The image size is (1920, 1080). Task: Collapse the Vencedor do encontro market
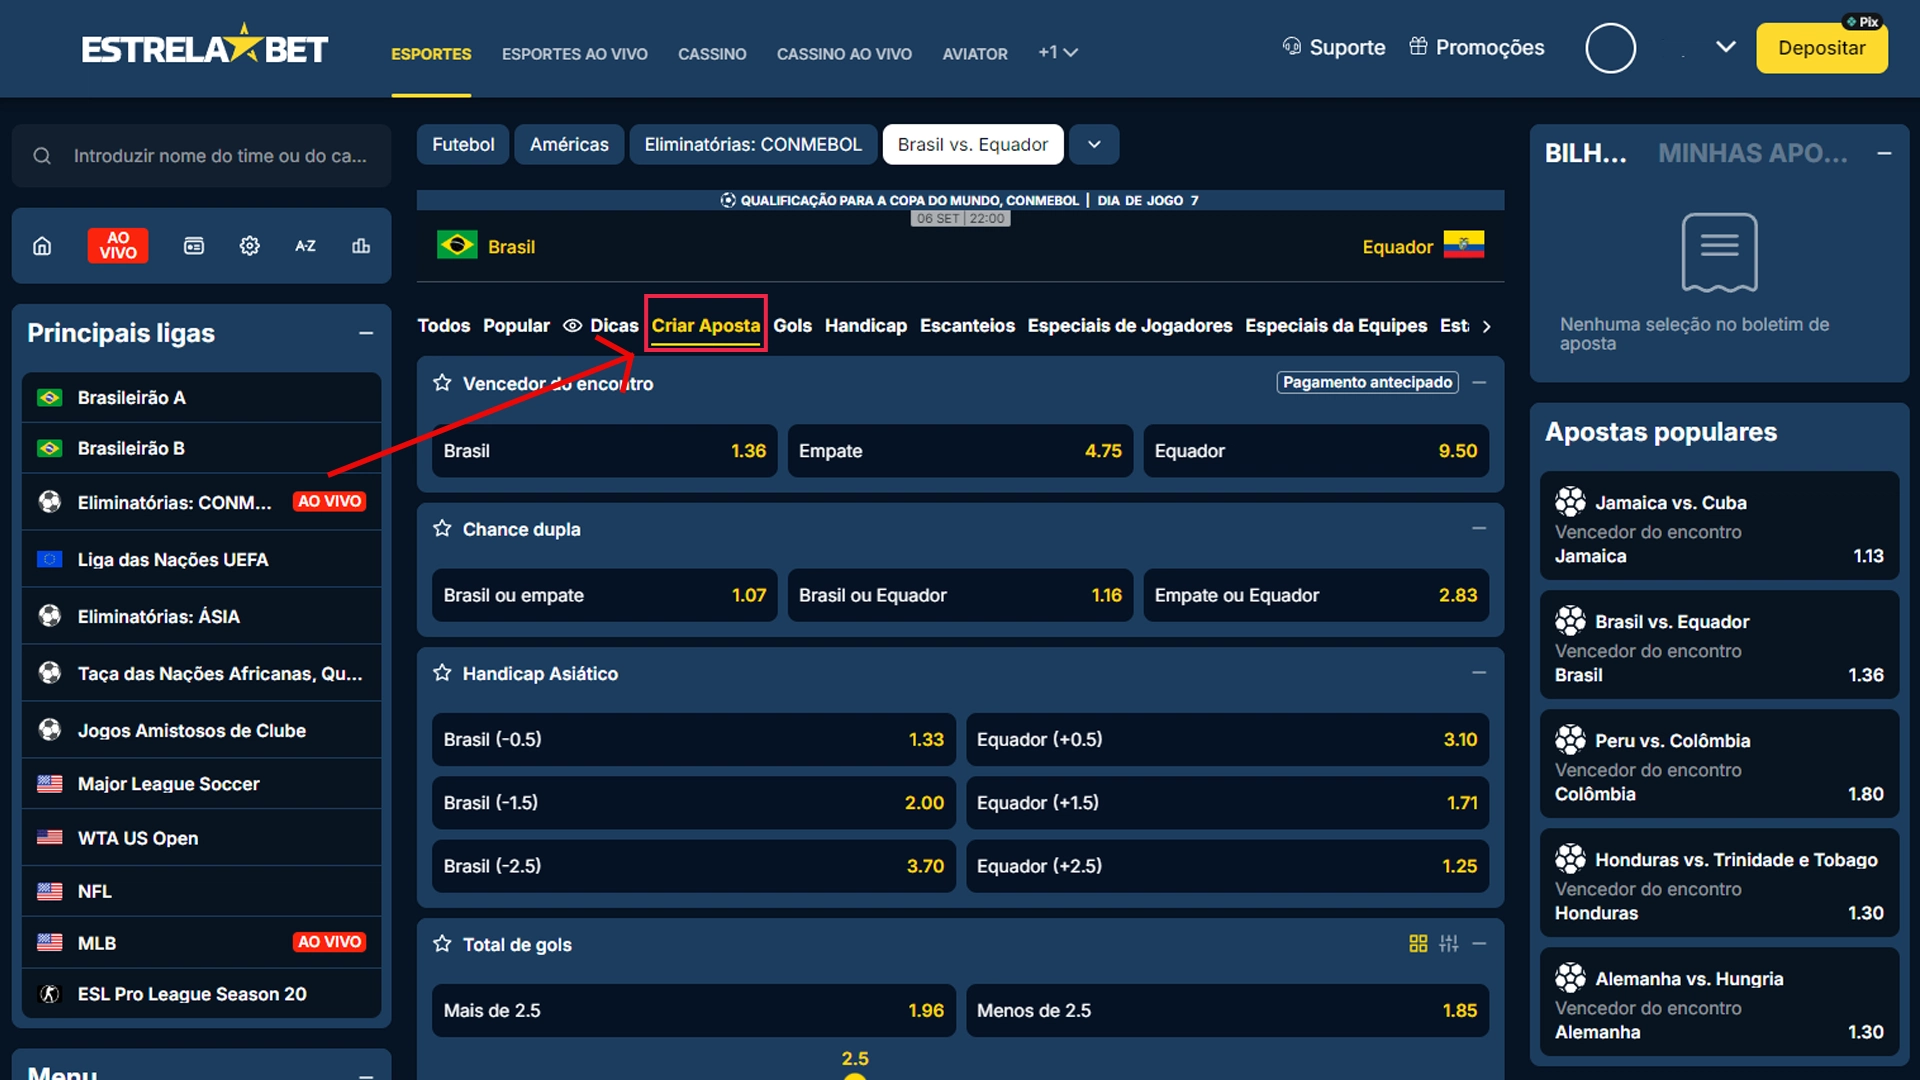(1479, 383)
